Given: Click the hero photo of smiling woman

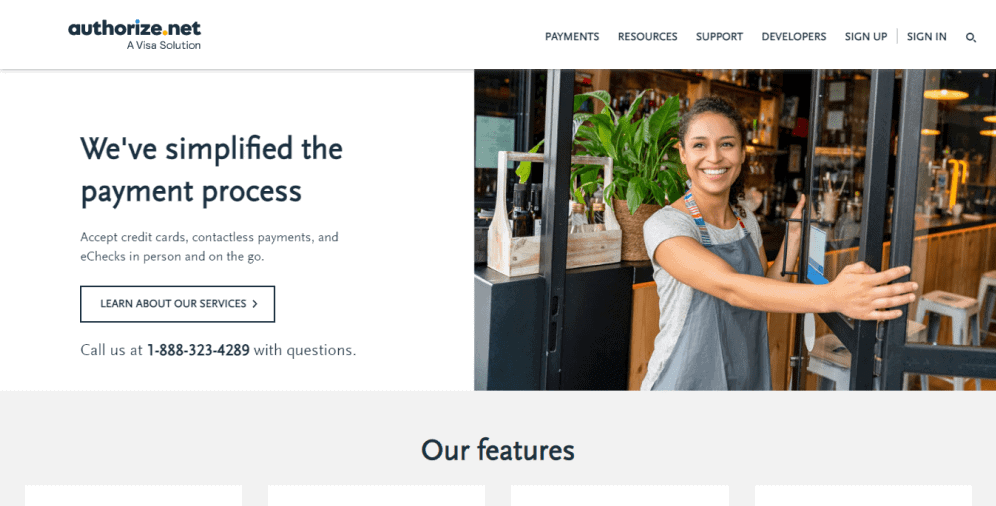Looking at the screenshot, I should (x=735, y=229).
